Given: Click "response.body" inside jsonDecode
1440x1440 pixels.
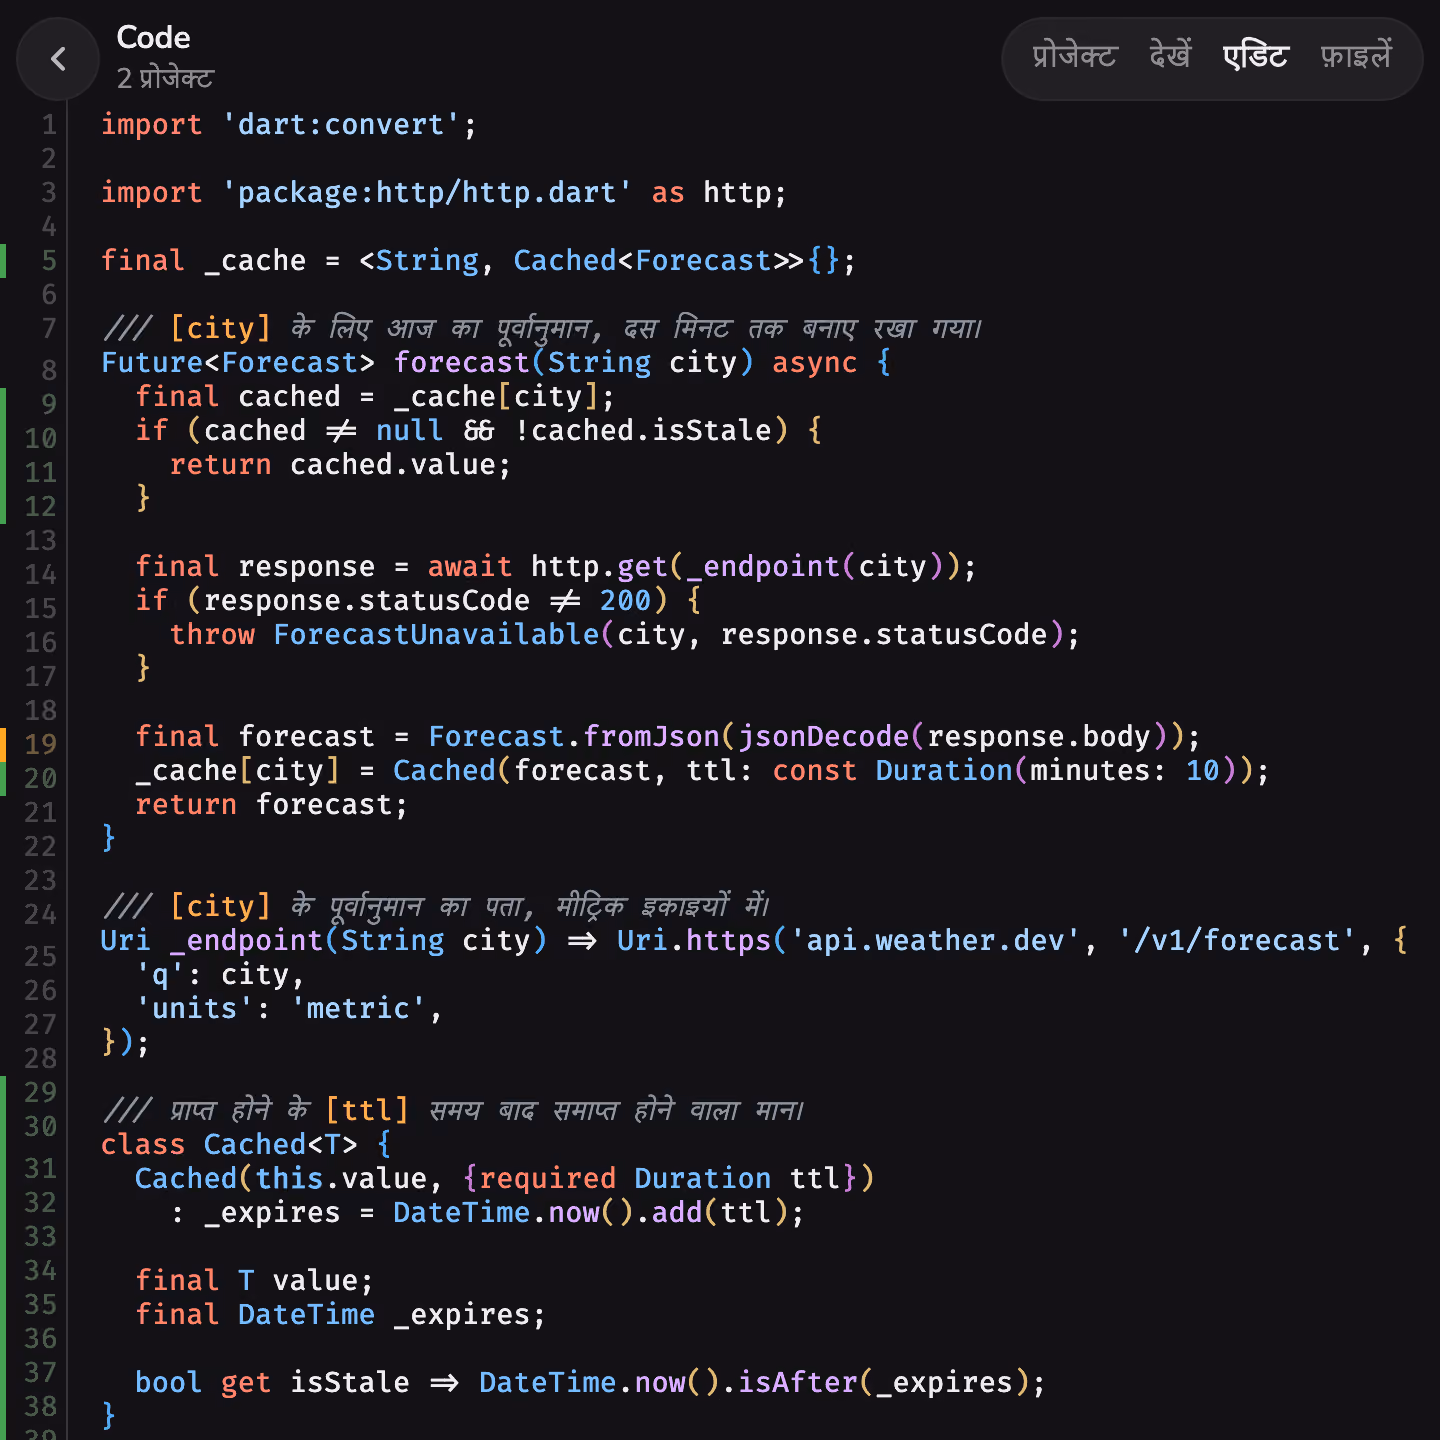Looking at the screenshot, I should [x=1039, y=737].
